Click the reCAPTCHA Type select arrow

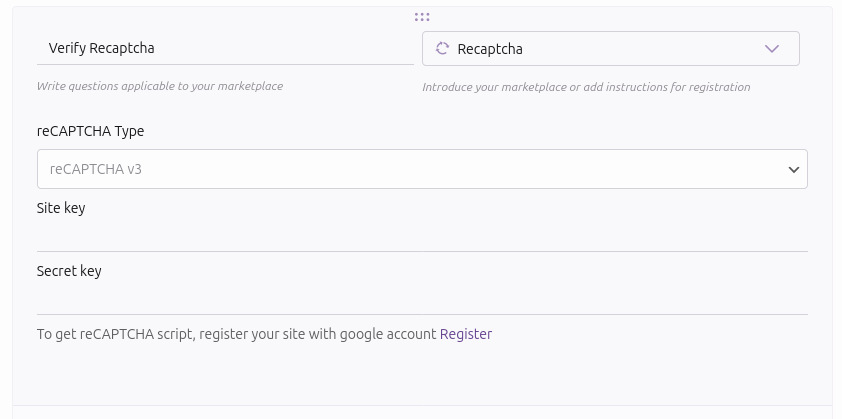tap(794, 170)
